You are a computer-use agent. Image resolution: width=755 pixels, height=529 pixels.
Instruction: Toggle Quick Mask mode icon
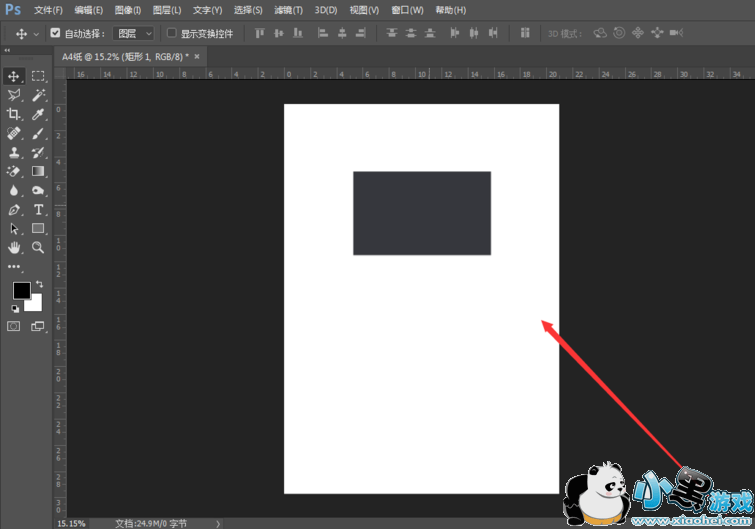14,326
